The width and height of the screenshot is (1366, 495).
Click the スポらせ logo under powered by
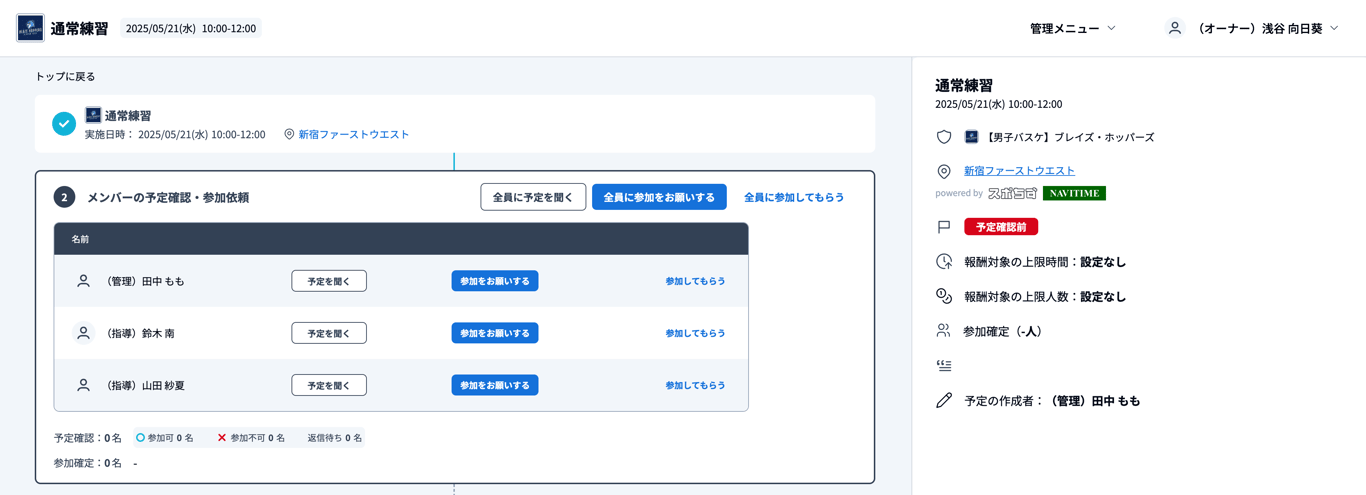tap(1013, 193)
